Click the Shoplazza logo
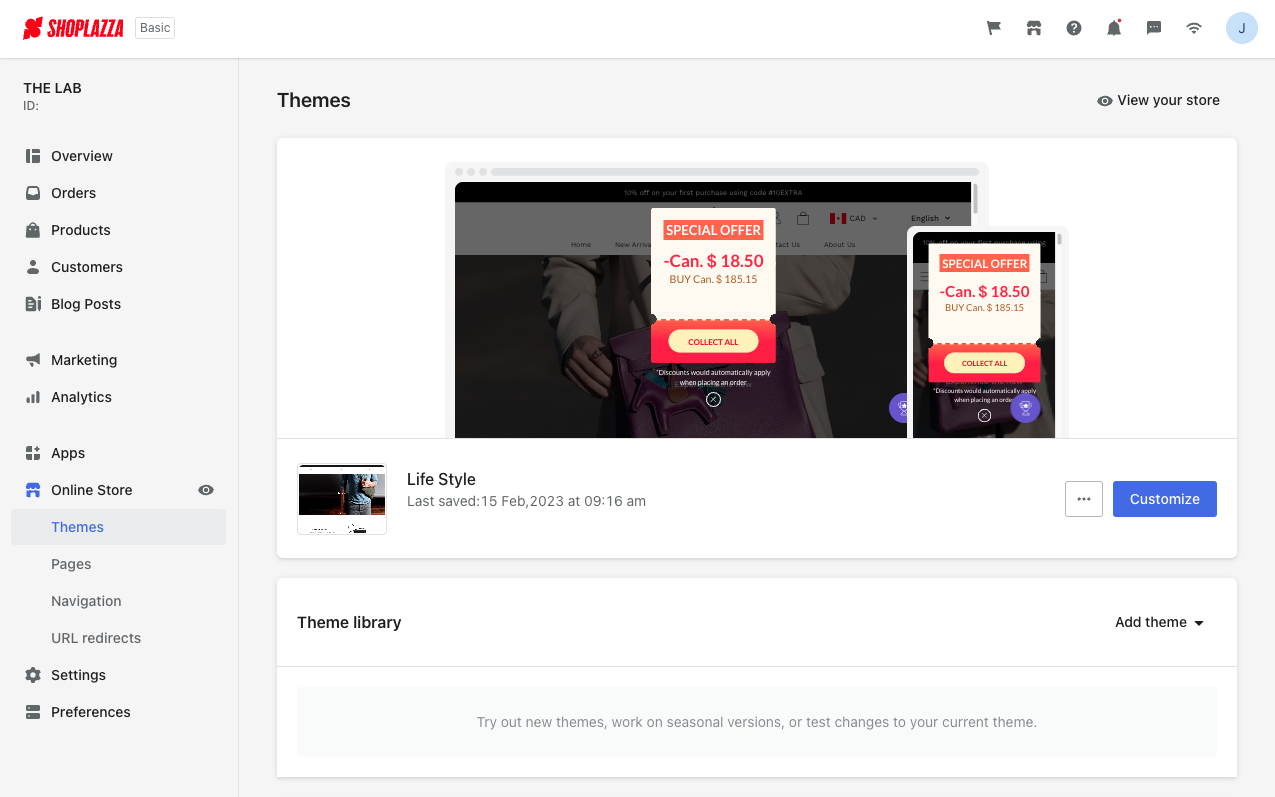The width and height of the screenshot is (1275, 797). click(73, 28)
